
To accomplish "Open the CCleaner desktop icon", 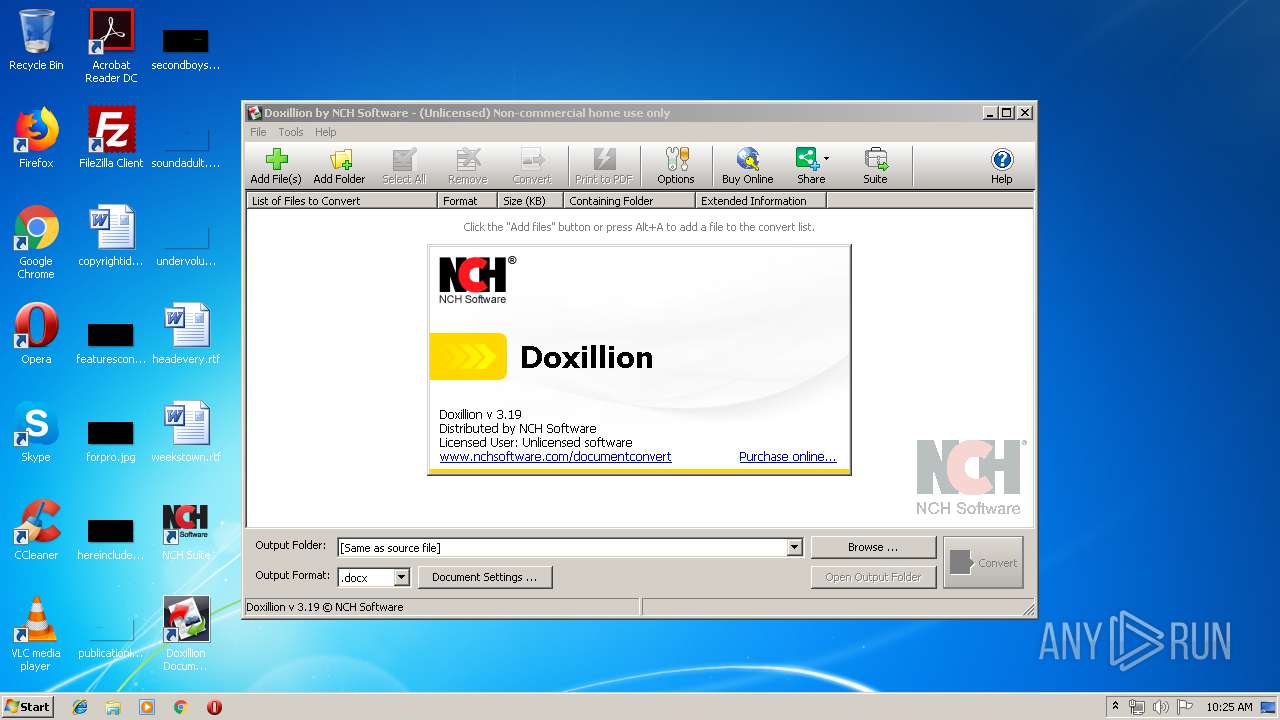I will point(36,530).
